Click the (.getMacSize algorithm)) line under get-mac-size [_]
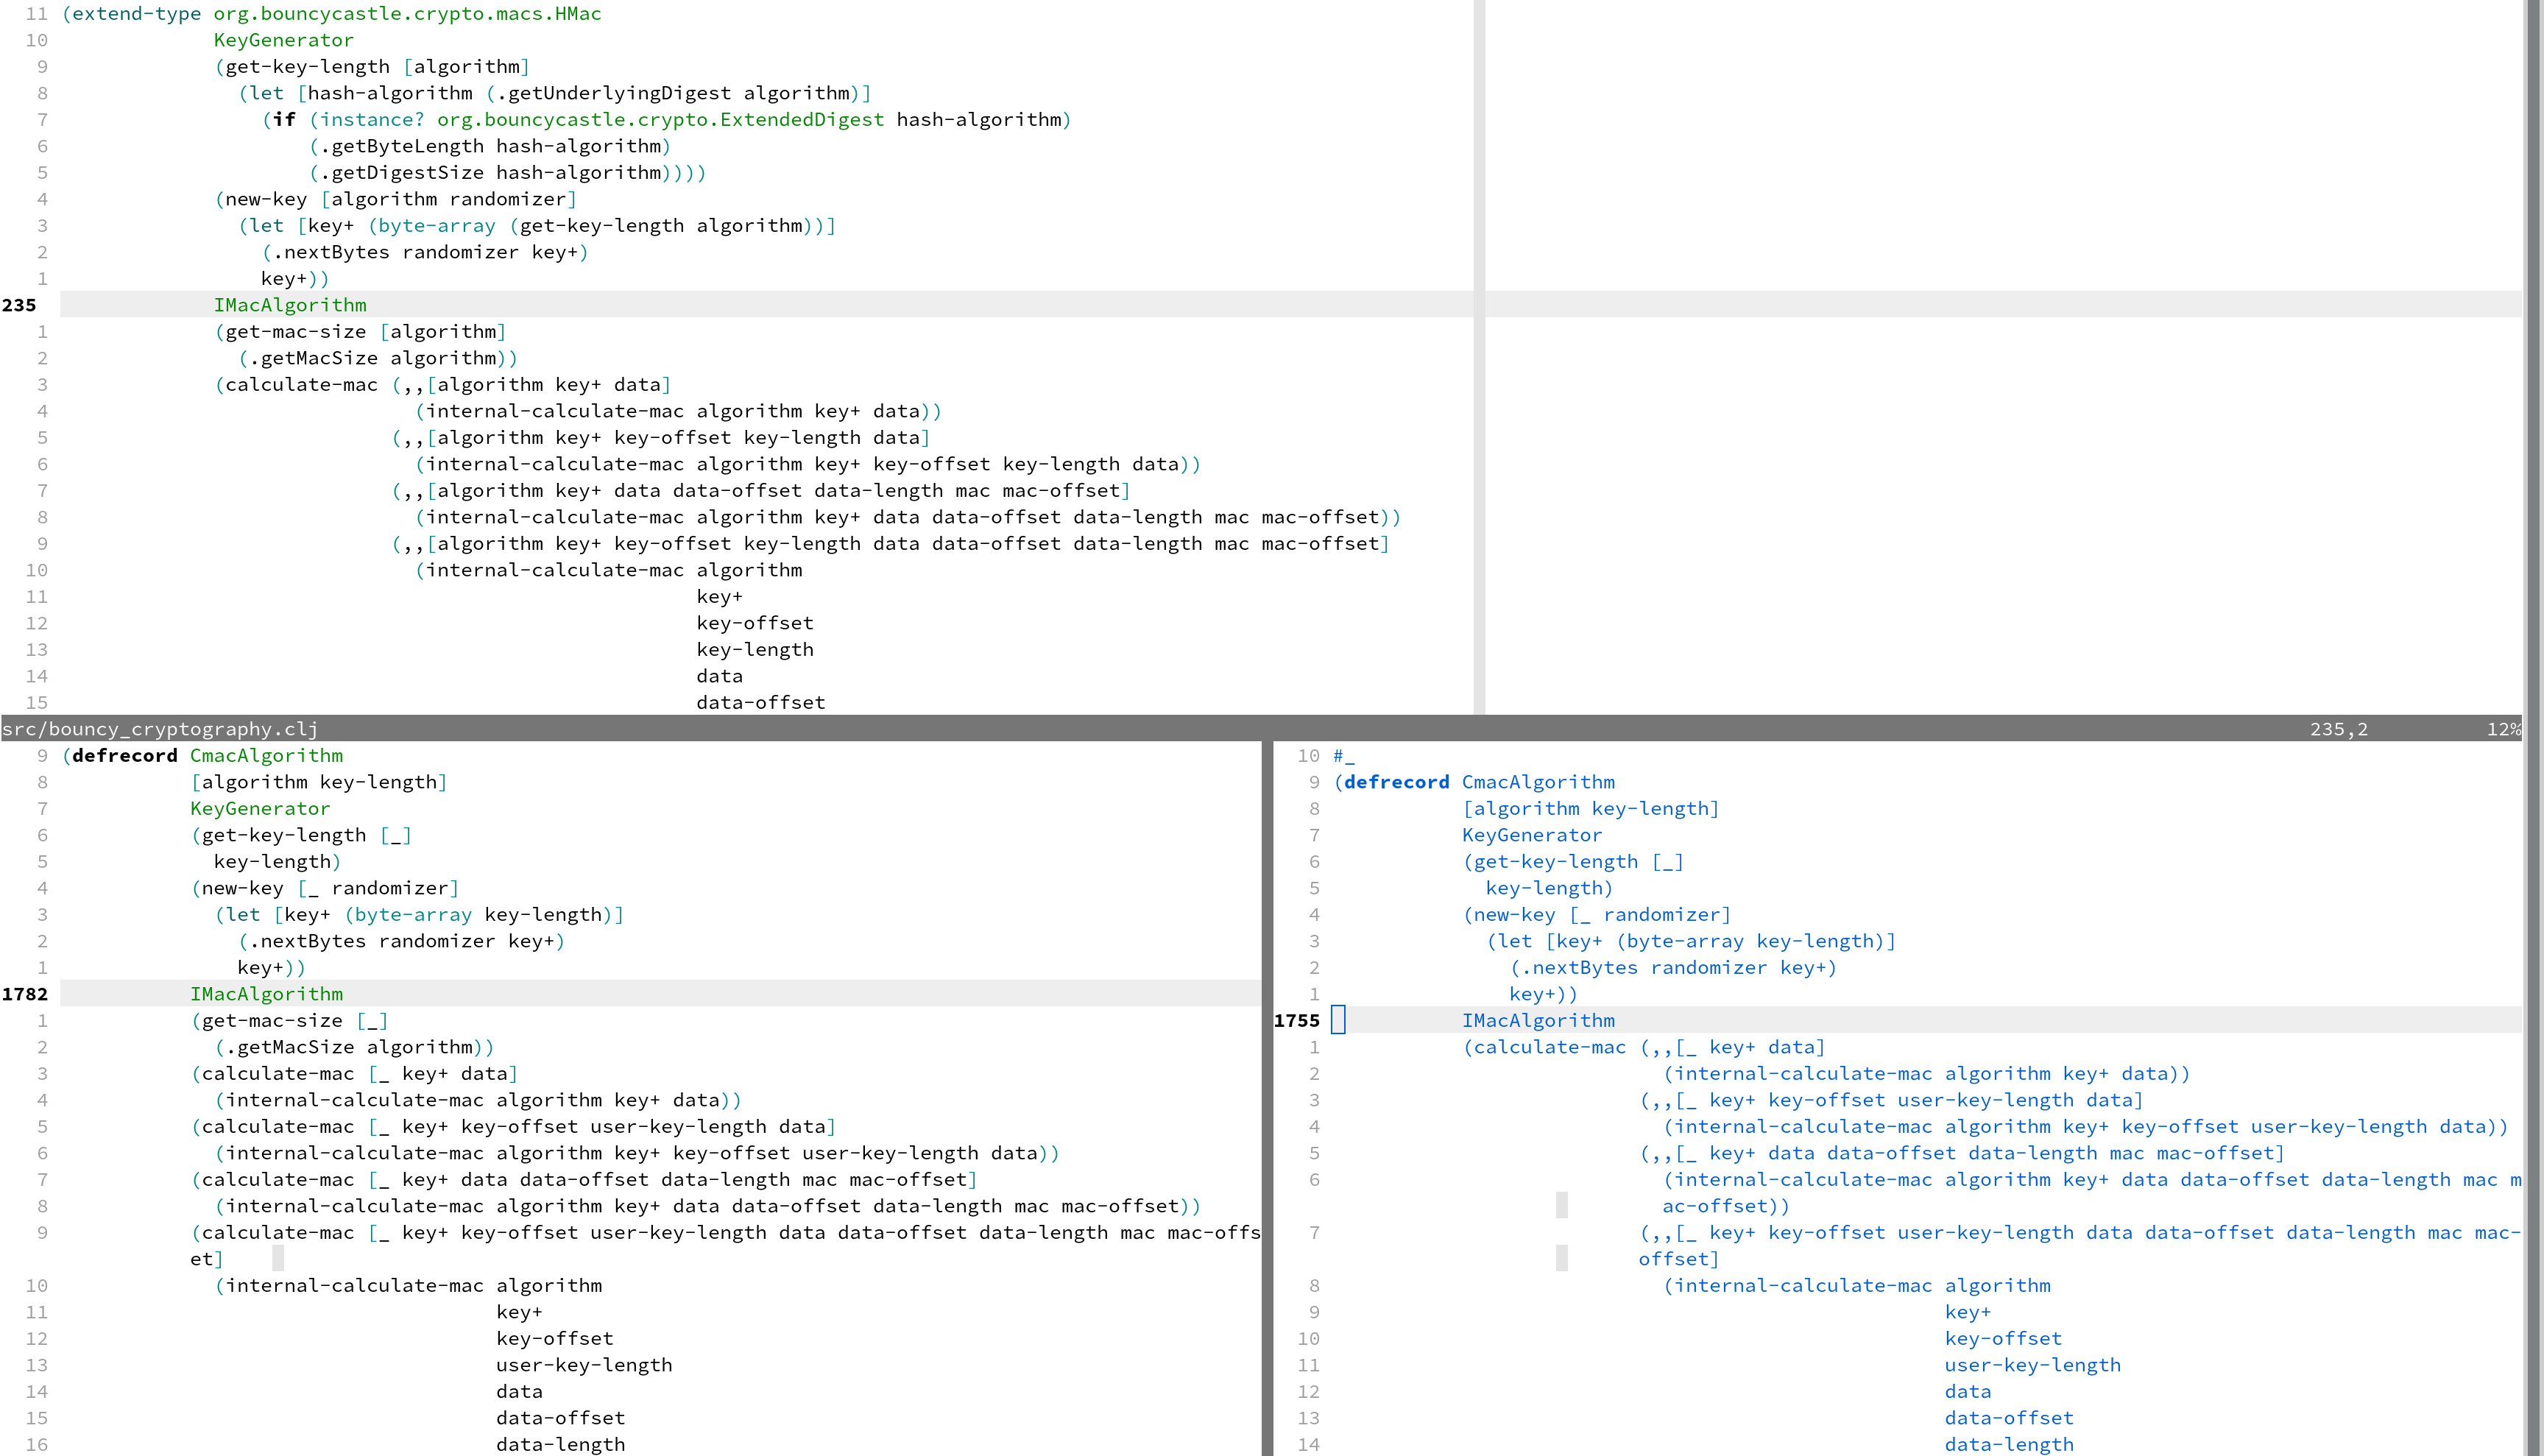Screen dimensions: 2544x1456 click(354, 1047)
